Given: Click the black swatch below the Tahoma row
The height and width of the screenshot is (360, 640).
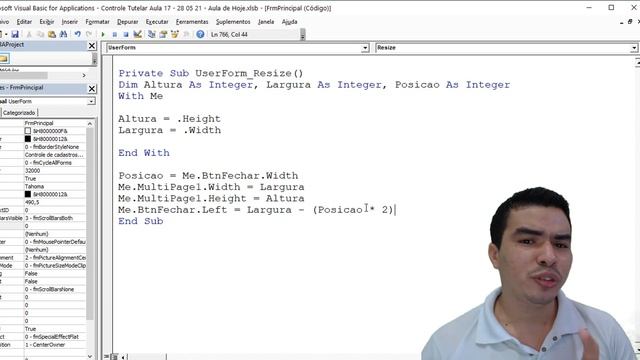Looking at the screenshot, I should [x=28, y=194].
